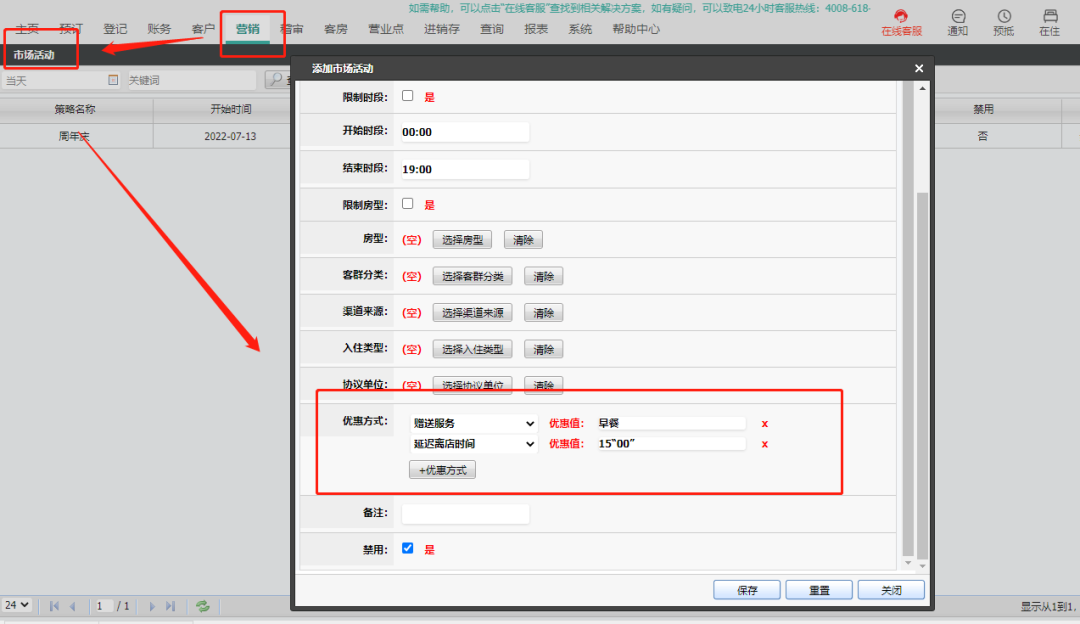The width and height of the screenshot is (1080, 624).
Task: Click the 重置 reset button
Action: point(819,590)
